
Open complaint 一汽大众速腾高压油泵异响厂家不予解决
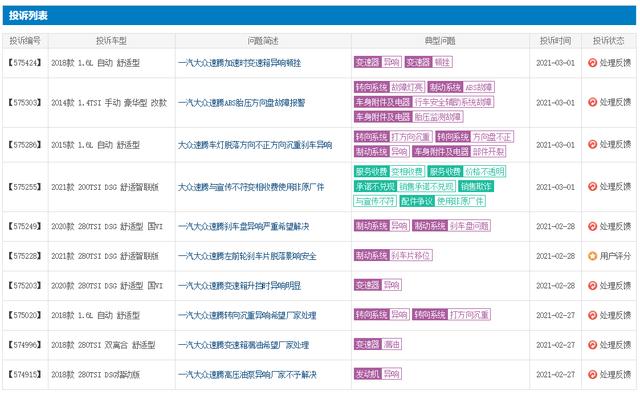pyautogui.click(x=247, y=375)
